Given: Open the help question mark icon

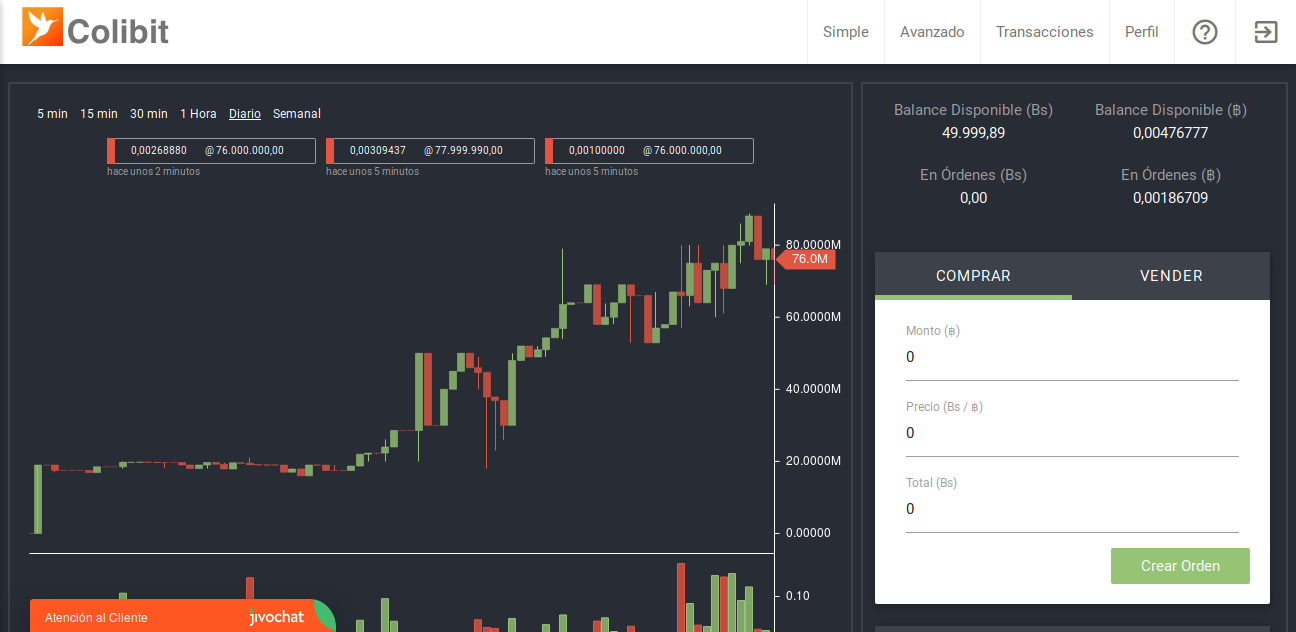Looking at the screenshot, I should [x=1204, y=32].
